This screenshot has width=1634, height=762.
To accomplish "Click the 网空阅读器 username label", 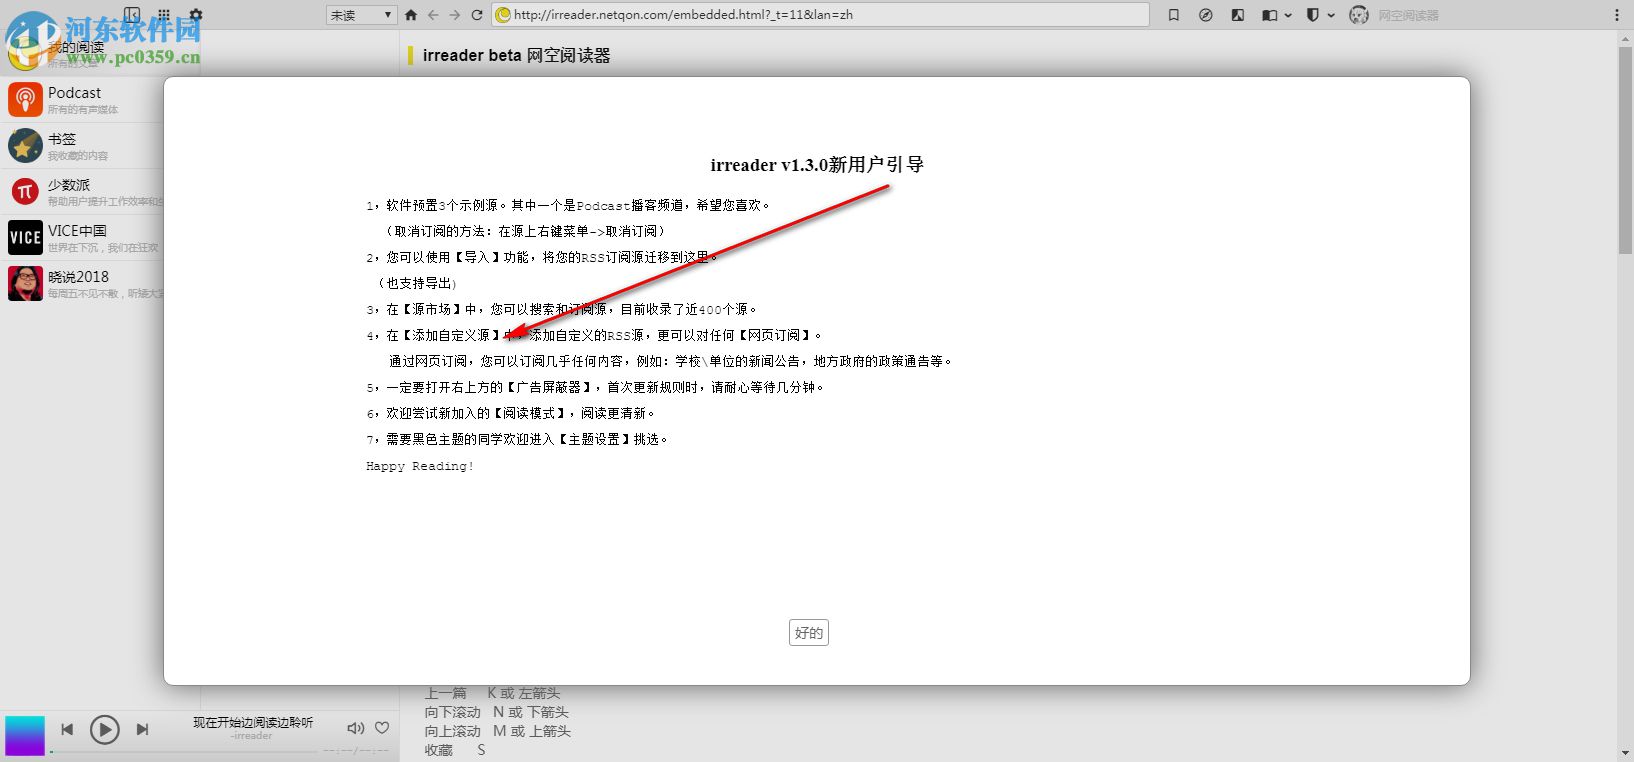I will tap(1408, 15).
